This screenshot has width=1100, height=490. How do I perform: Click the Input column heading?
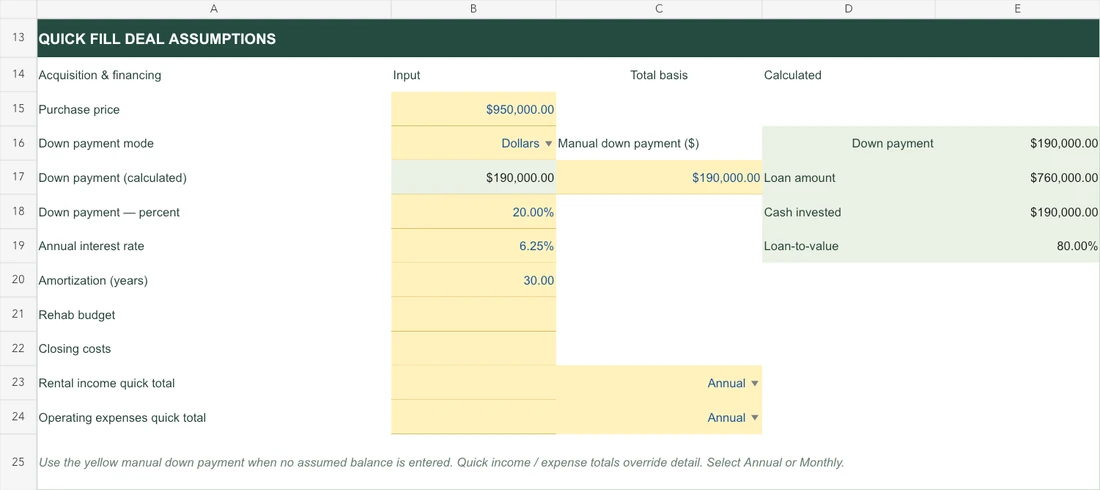[407, 75]
